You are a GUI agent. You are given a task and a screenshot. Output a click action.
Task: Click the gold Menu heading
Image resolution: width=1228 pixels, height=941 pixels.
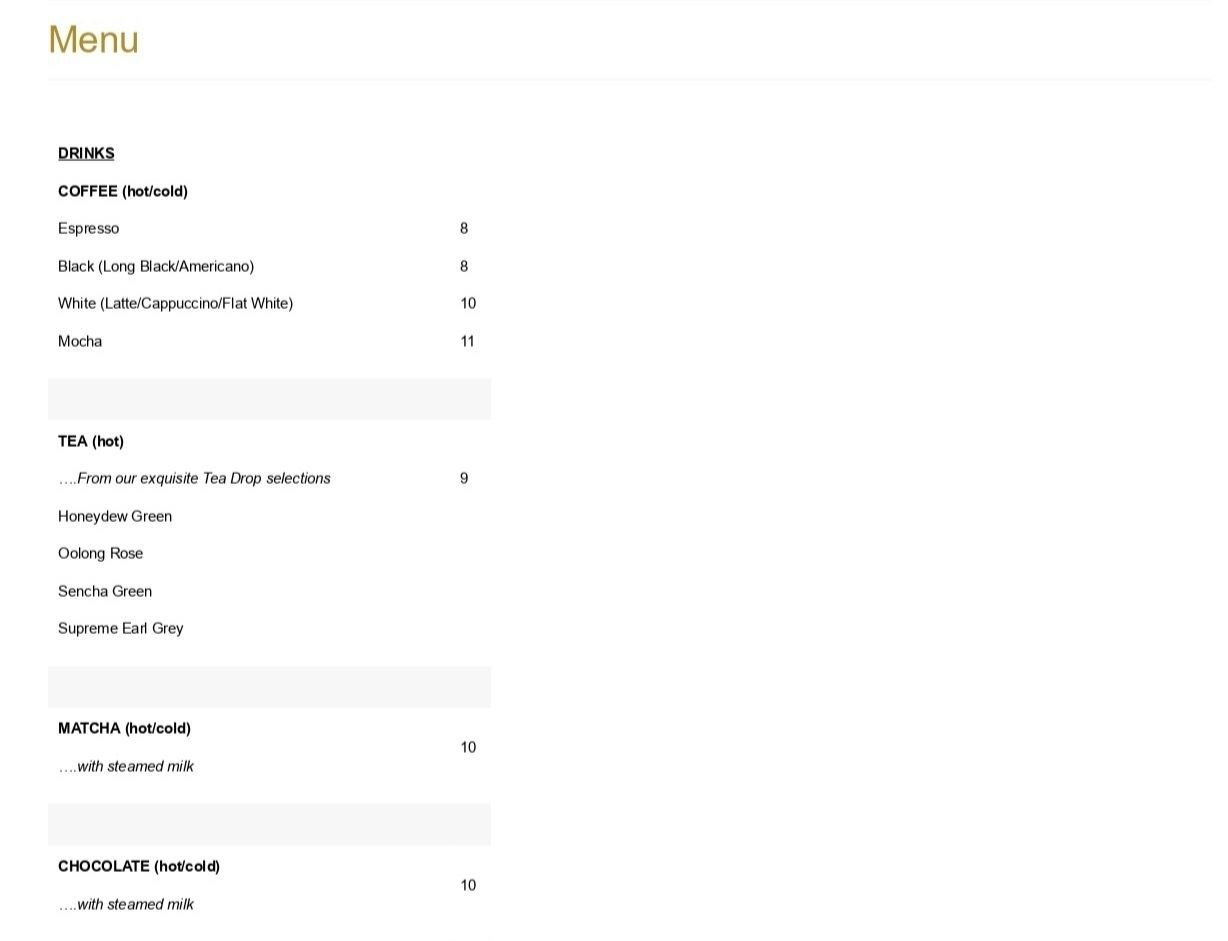[x=93, y=40]
